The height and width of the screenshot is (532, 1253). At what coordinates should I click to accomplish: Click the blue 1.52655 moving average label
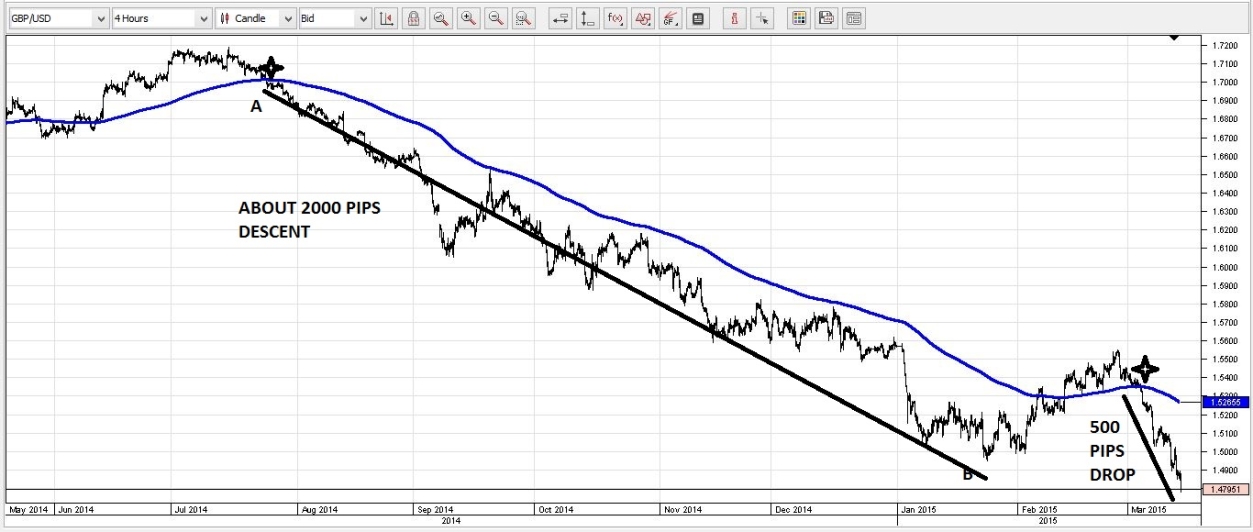[x=1226, y=402]
